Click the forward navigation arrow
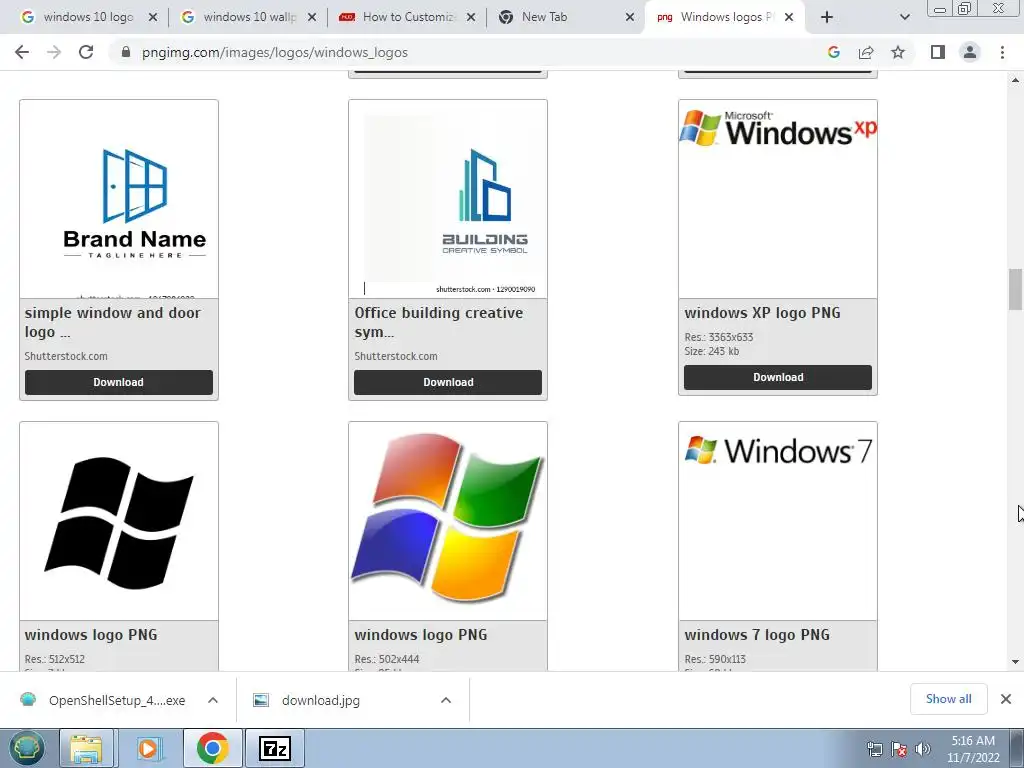The width and height of the screenshot is (1024, 768). [x=54, y=52]
